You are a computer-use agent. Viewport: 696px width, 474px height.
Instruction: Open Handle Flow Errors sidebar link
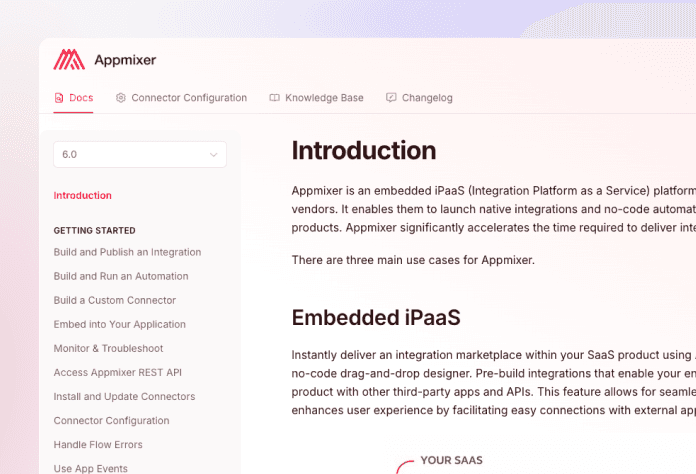point(98,444)
